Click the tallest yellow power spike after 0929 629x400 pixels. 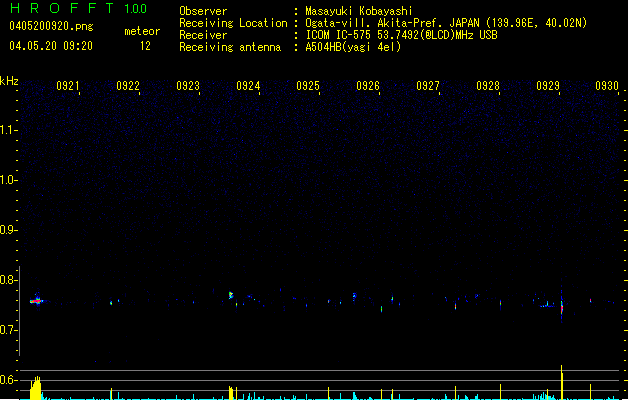(562, 382)
